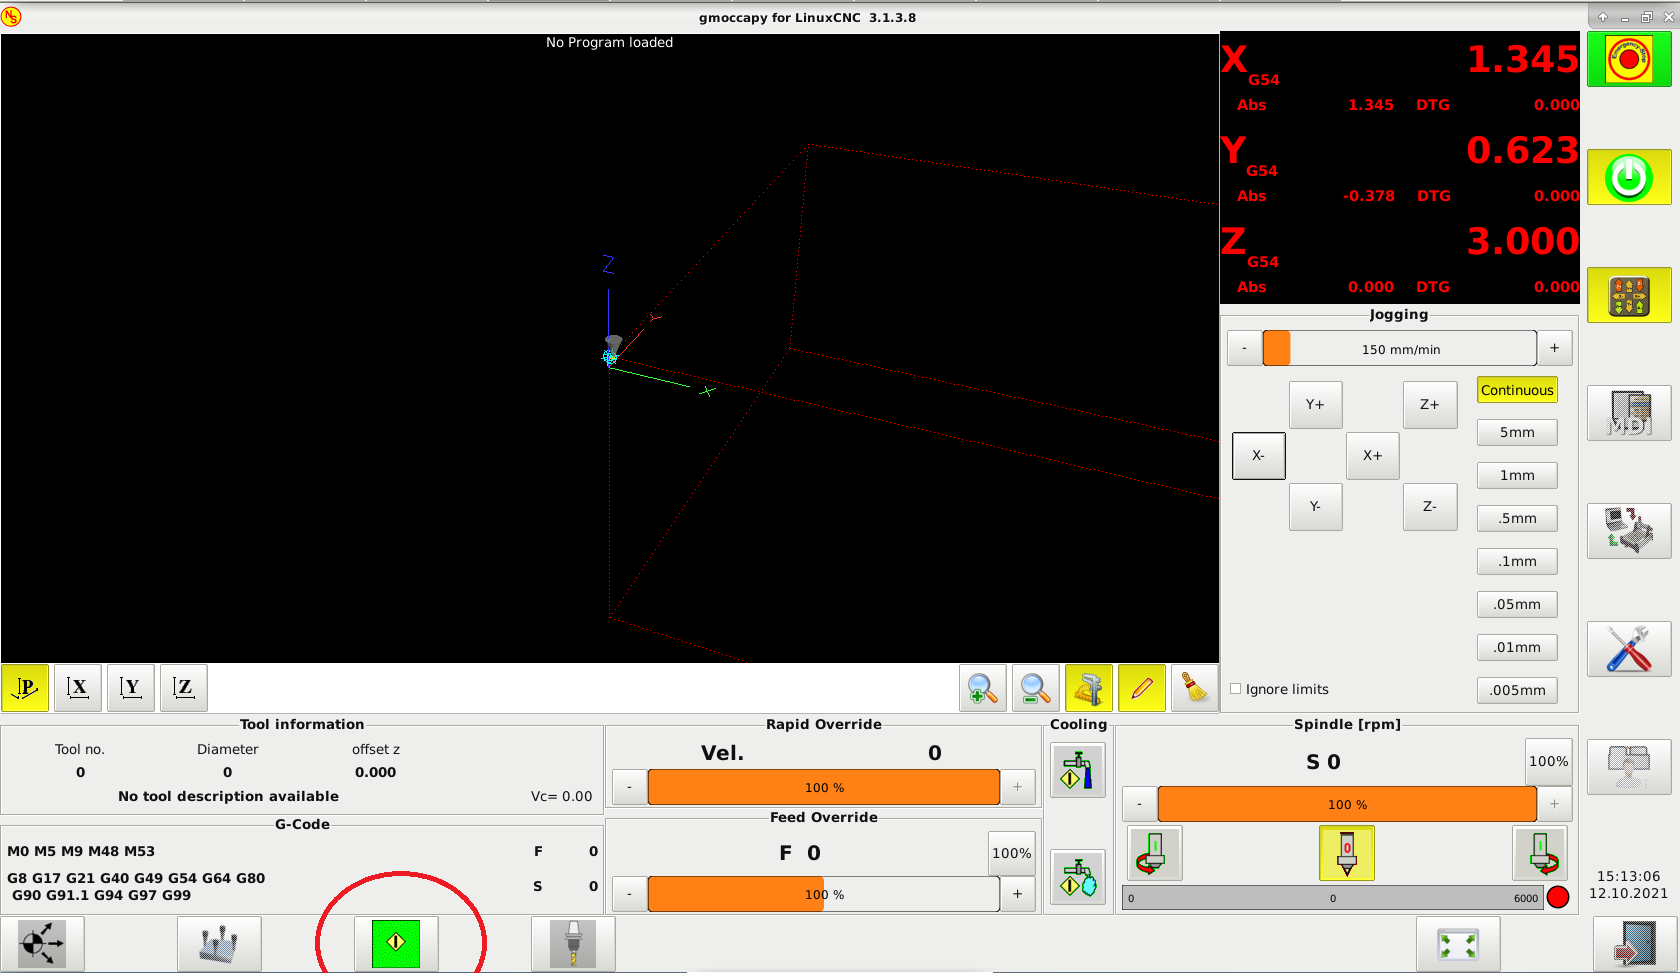1680x973 pixels.
Task: Select the perspective view button
Action: coord(25,688)
